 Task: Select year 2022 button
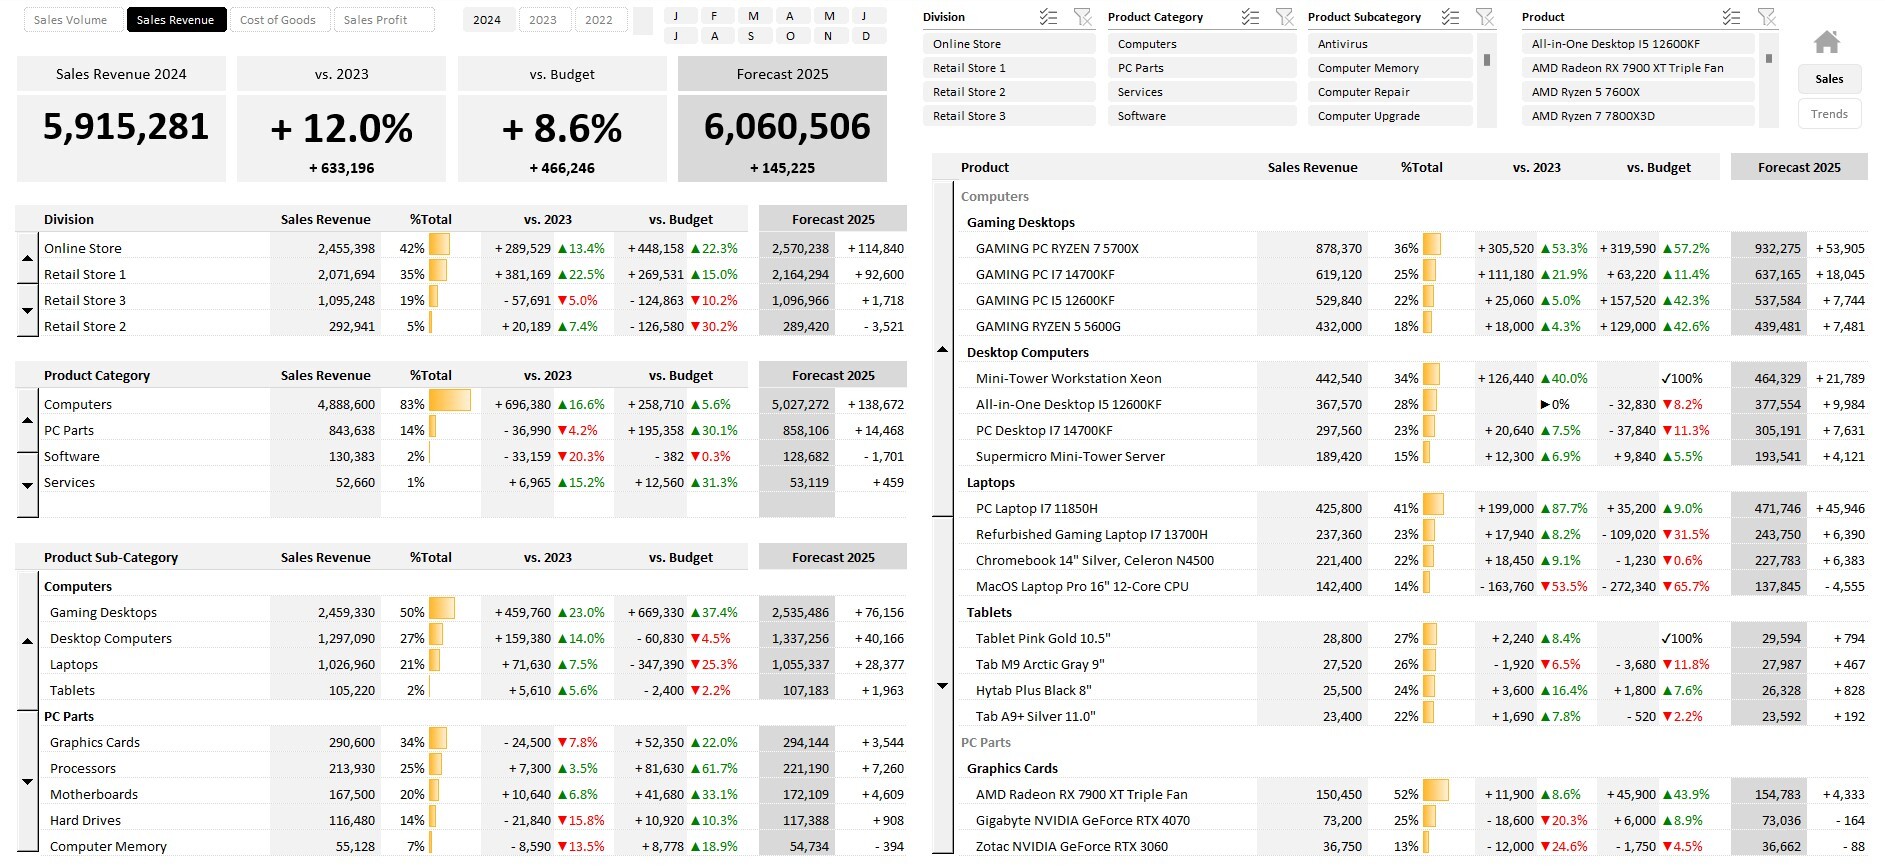coord(599,20)
